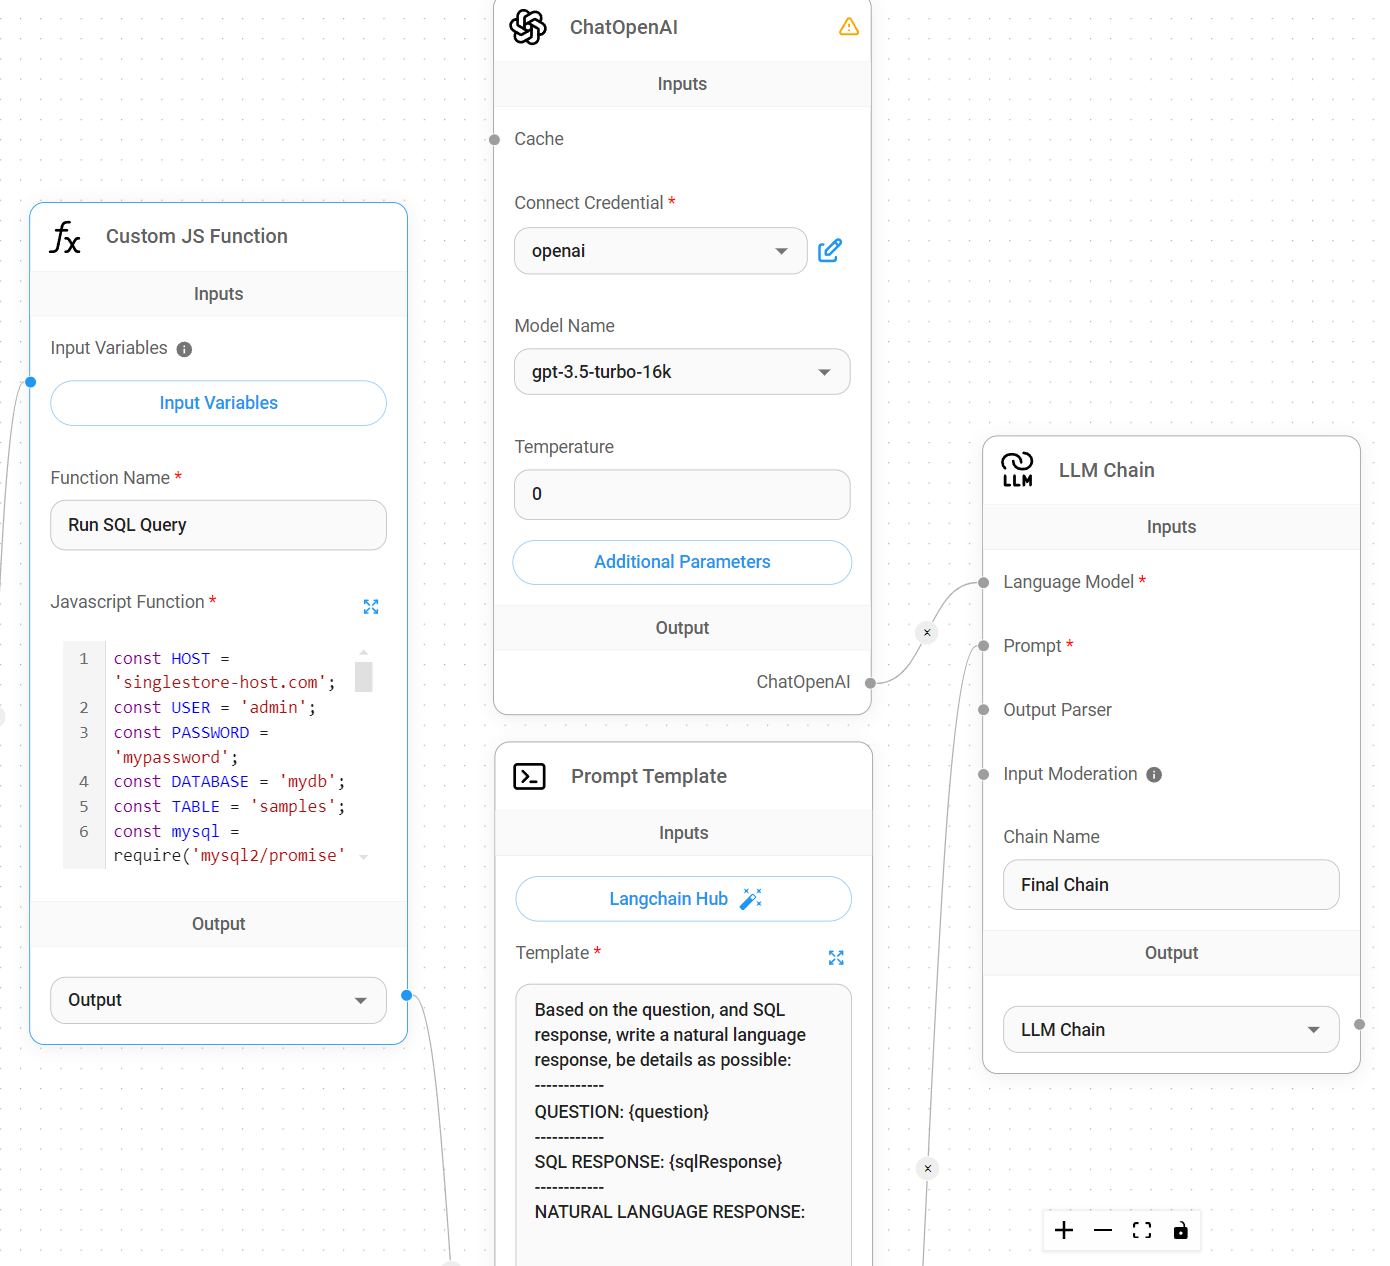The height and width of the screenshot is (1266, 1390).
Task: Open the Custom JS Function Output dropdown
Action: [x=218, y=1000]
